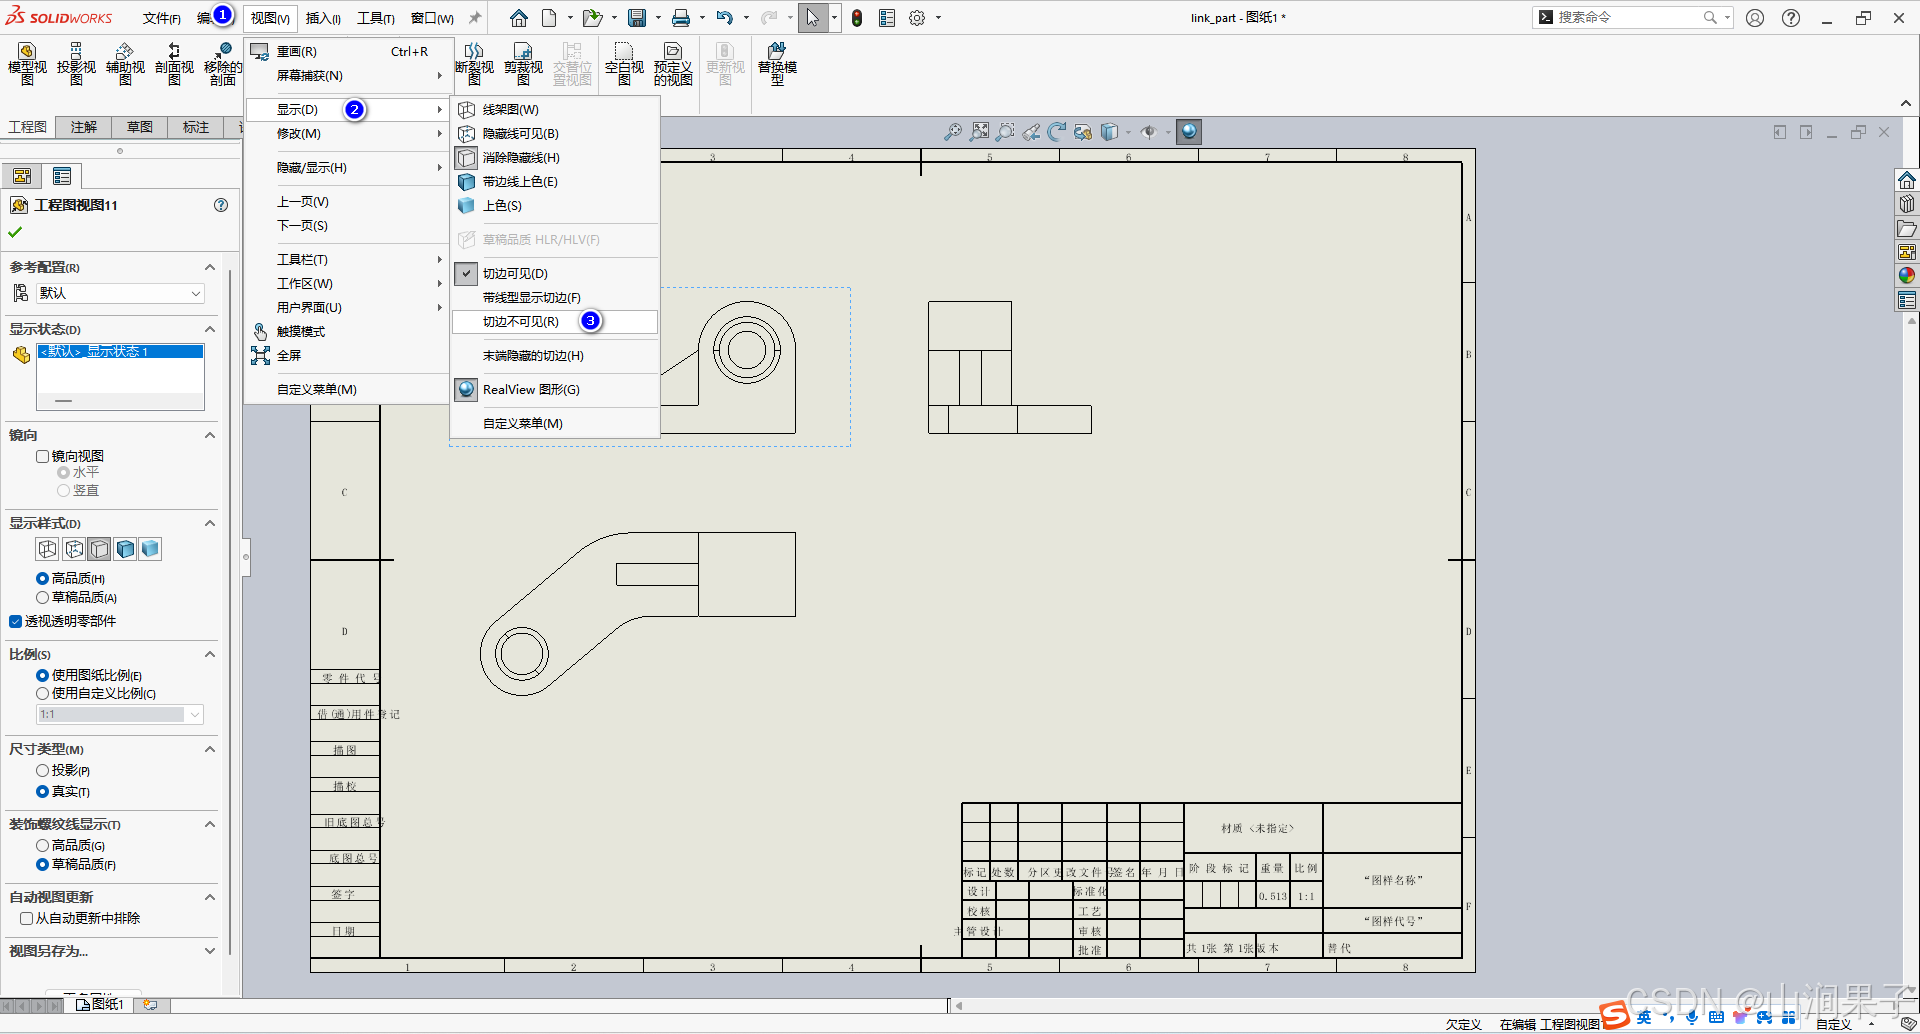This screenshot has height=1034, width=1920.
Task: Switch to the 草图 ribbon tab
Action: tap(140, 127)
